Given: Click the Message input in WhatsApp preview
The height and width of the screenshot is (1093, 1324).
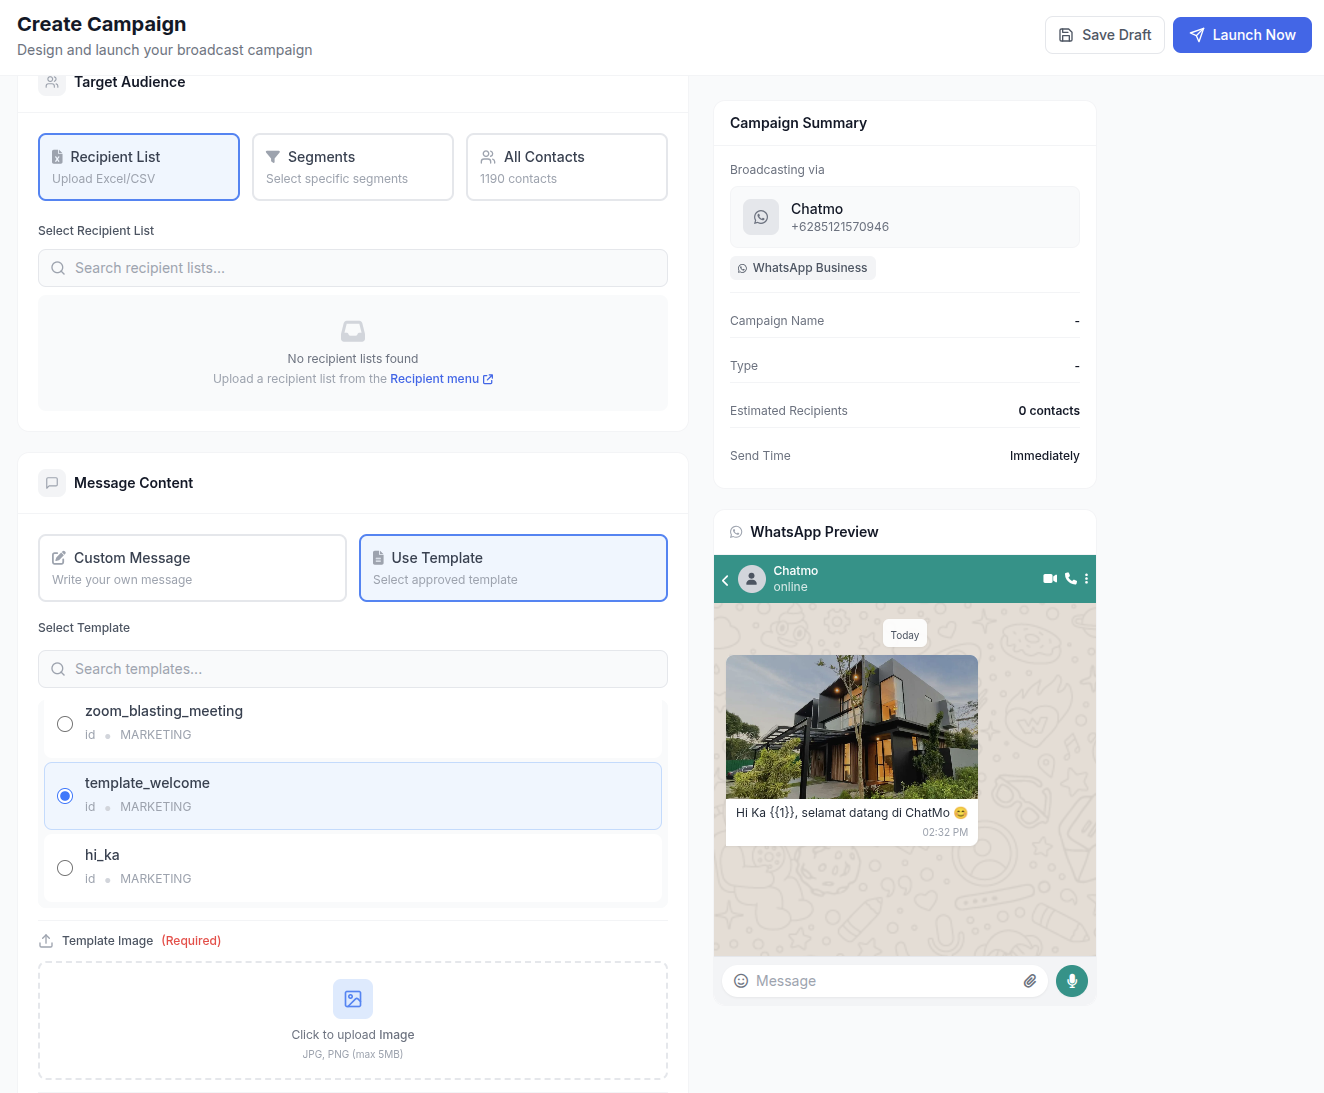Looking at the screenshot, I should pos(885,981).
